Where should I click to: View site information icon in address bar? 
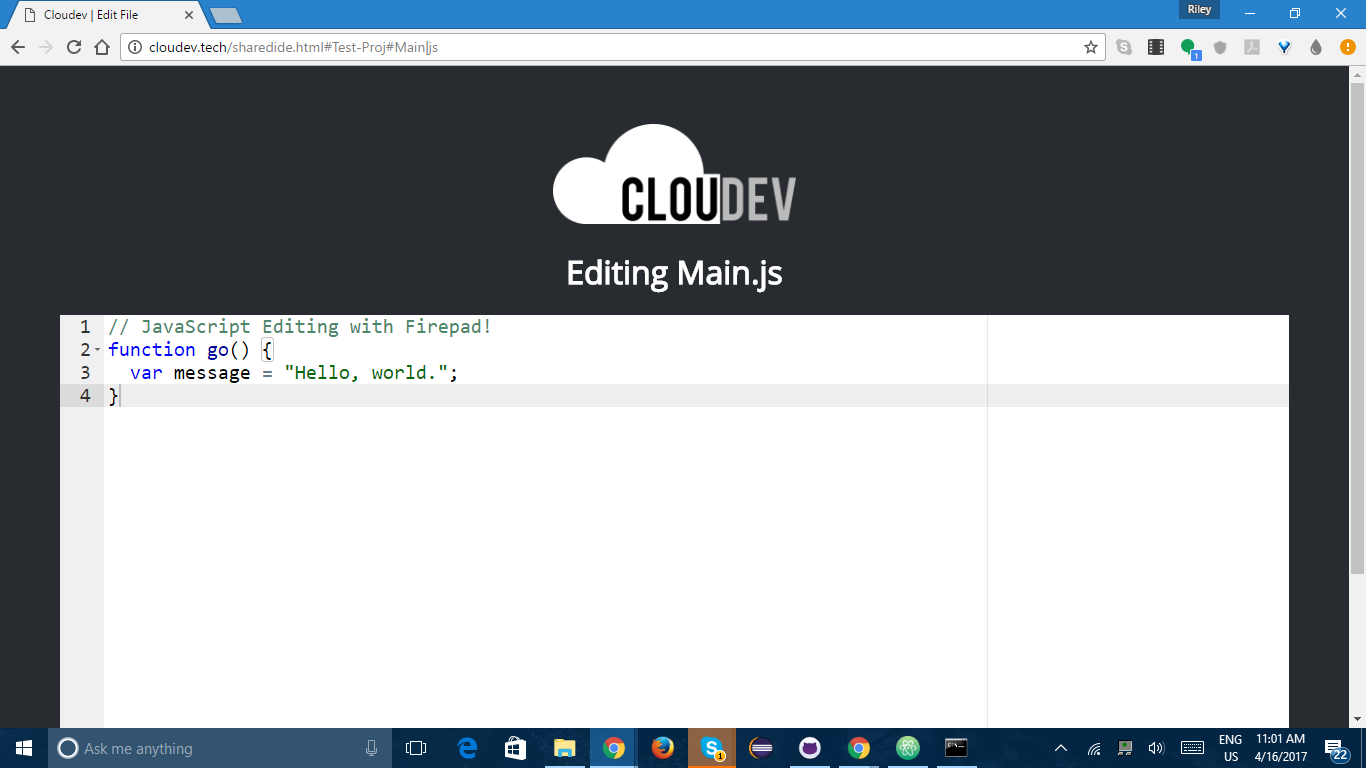coord(136,47)
